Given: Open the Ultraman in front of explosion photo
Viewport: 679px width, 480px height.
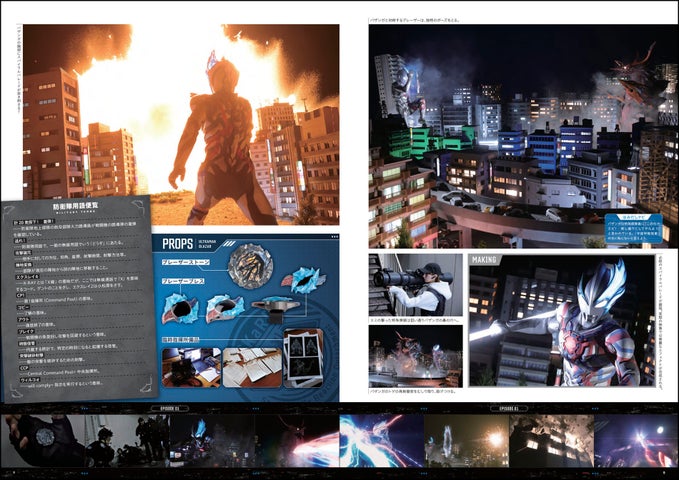Looking at the screenshot, I should (181, 124).
